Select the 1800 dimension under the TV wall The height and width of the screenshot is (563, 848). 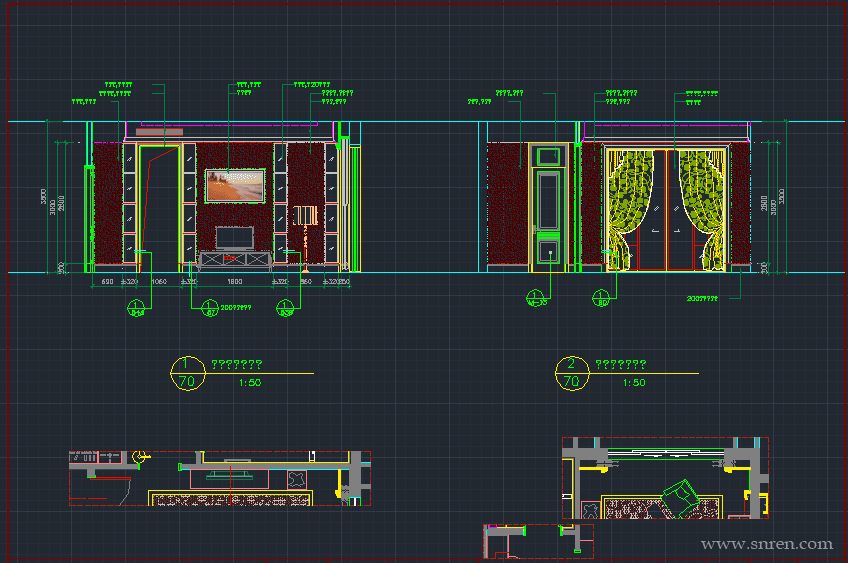pyautogui.click(x=235, y=282)
